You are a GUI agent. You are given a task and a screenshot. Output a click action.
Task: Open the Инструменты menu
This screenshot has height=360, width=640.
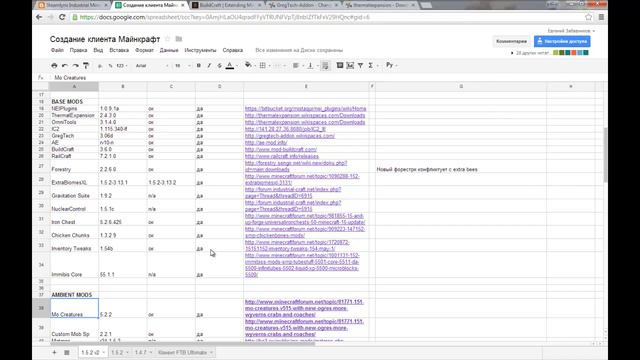pyautogui.click(x=200, y=50)
